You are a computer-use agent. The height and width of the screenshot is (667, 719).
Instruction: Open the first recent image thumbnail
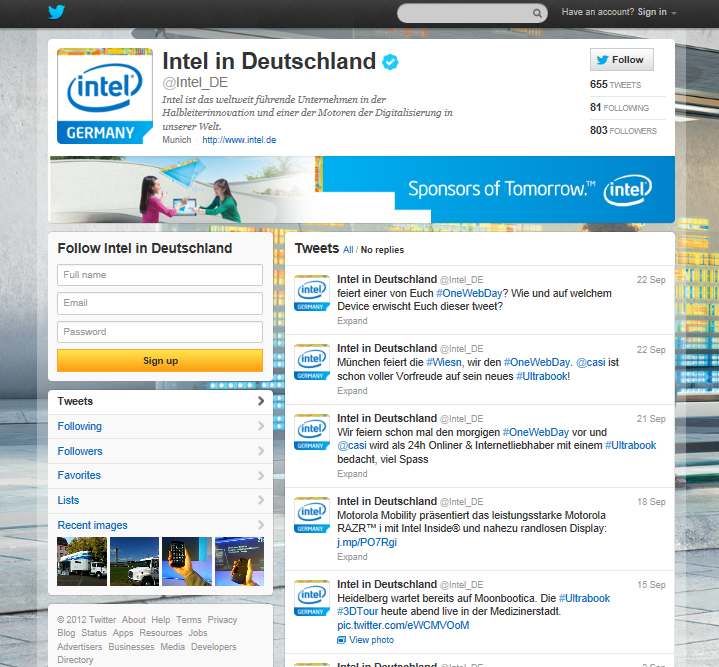[x=82, y=561]
